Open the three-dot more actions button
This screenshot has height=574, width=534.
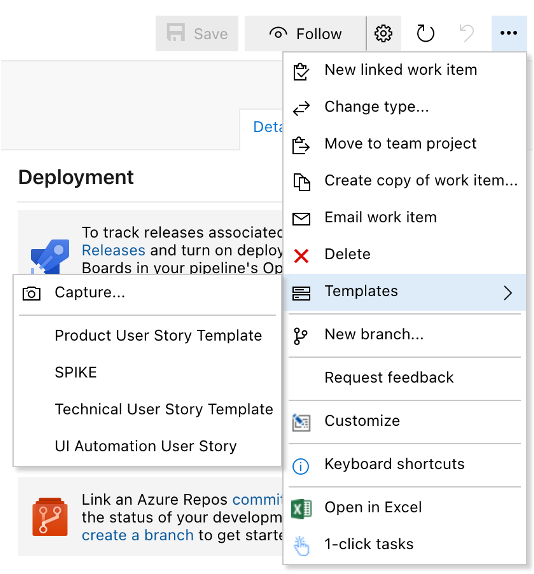[x=509, y=33]
